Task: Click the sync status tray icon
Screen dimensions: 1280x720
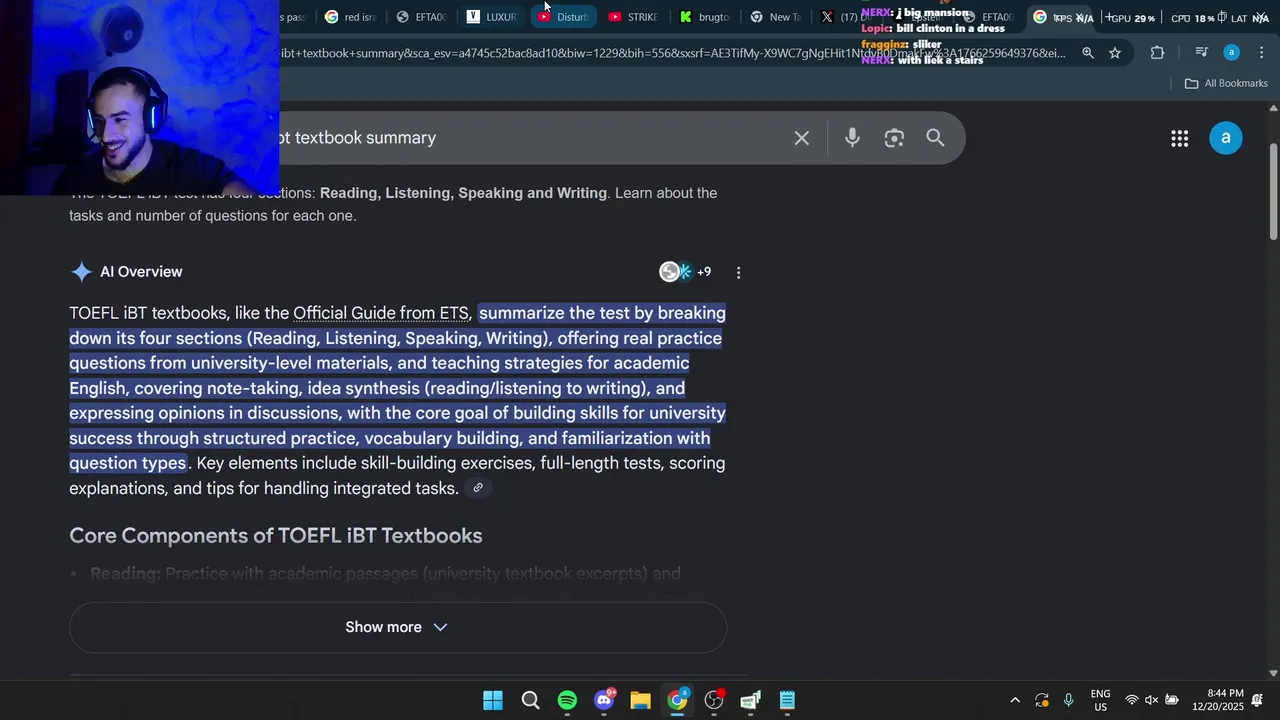Action: pyautogui.click(x=1042, y=700)
